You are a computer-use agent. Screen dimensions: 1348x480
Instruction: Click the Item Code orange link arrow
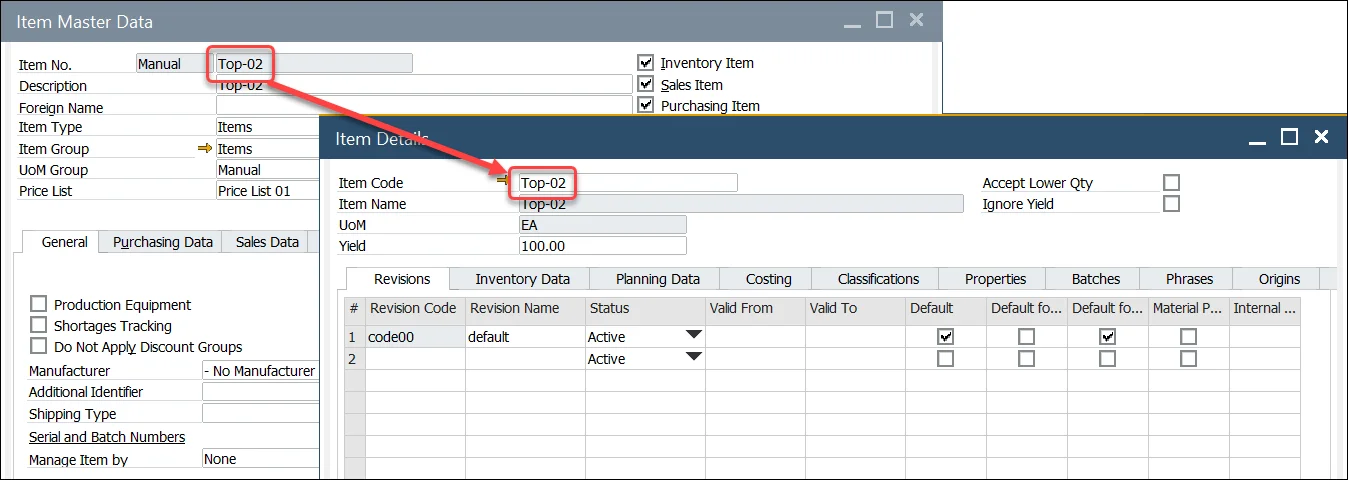(x=503, y=179)
